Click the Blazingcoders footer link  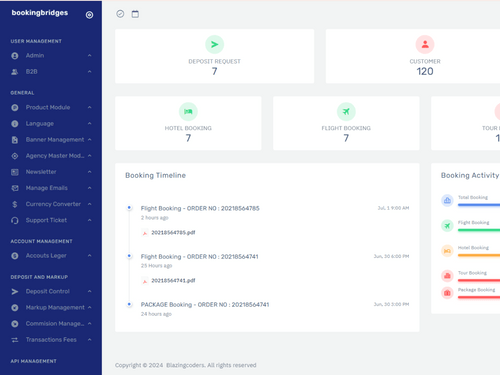[x=186, y=365]
